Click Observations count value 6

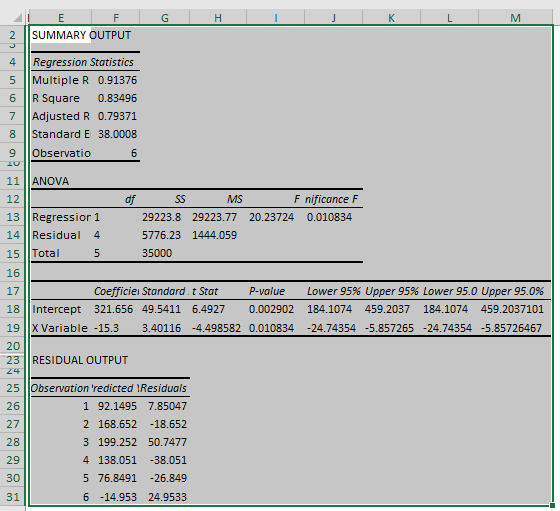tap(134, 153)
